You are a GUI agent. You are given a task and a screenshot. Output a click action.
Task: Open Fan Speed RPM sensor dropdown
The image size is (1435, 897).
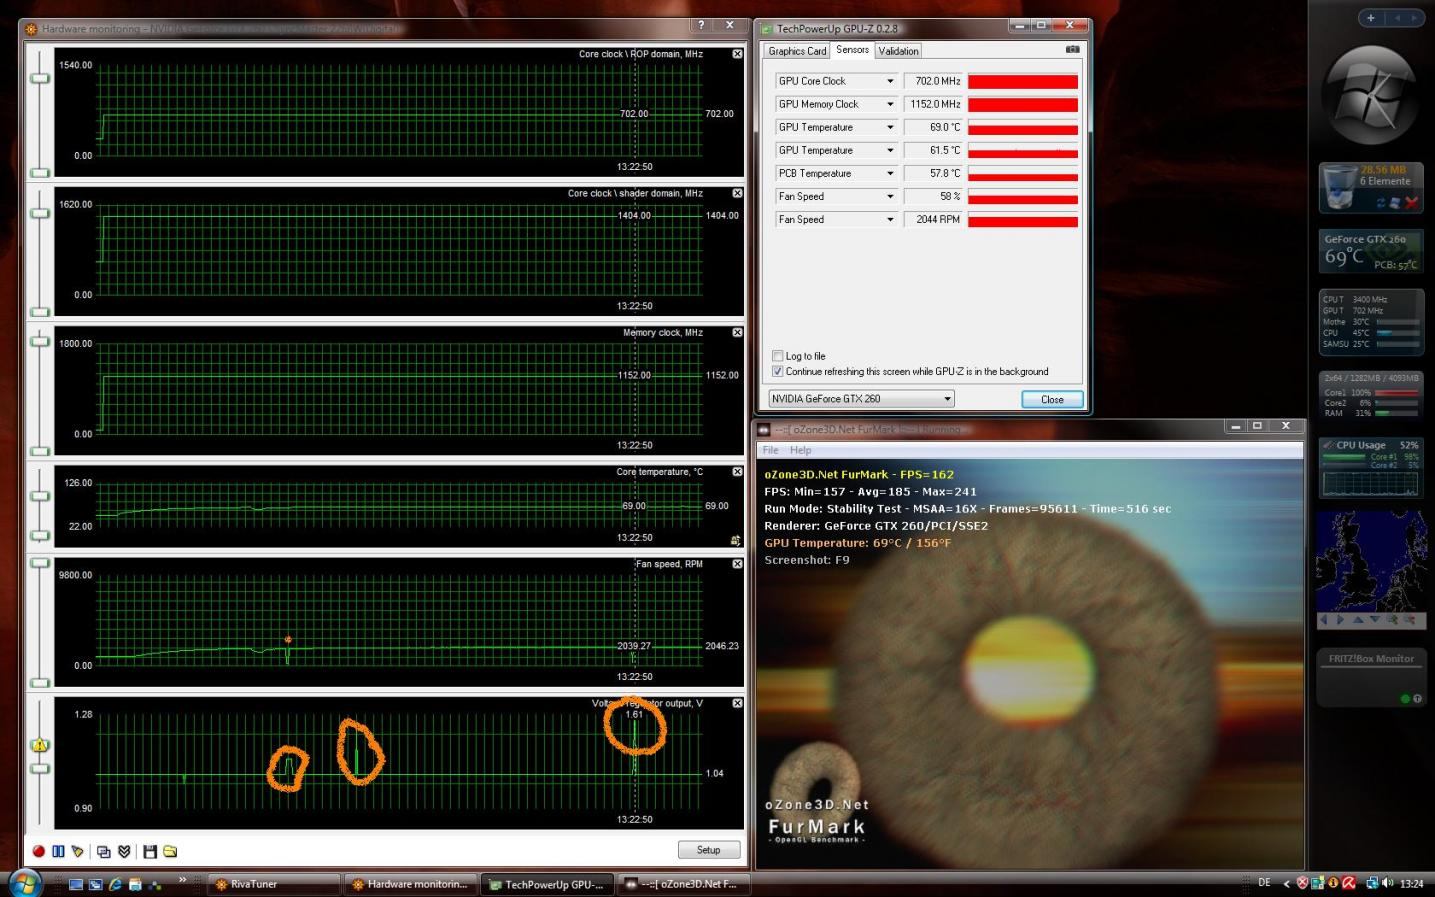pyautogui.click(x=890, y=219)
